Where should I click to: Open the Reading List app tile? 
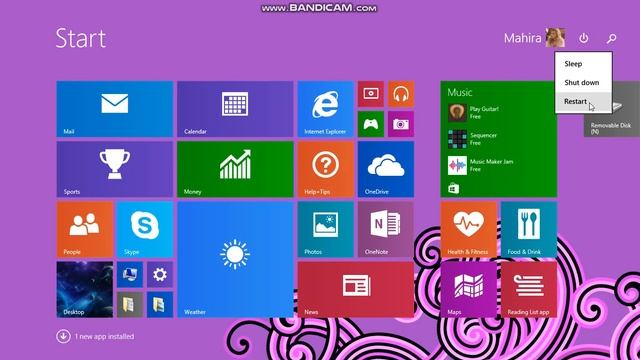click(x=529, y=290)
